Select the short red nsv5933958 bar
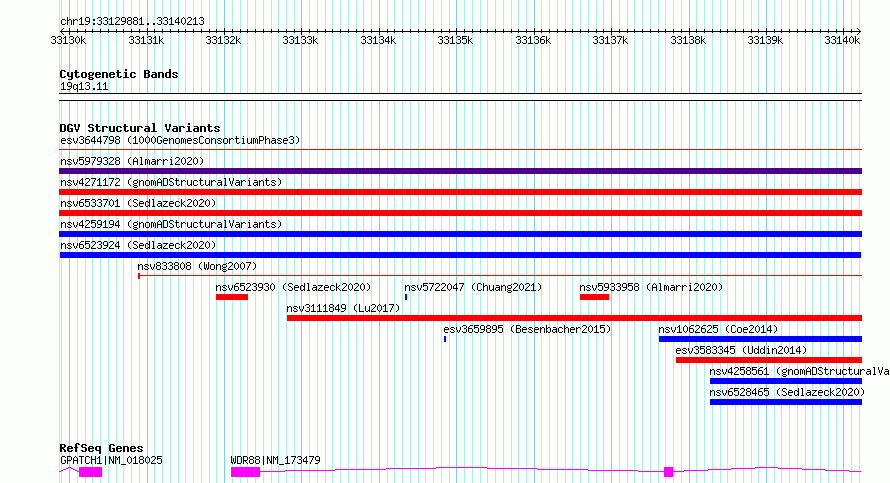The image size is (890, 483). [594, 297]
